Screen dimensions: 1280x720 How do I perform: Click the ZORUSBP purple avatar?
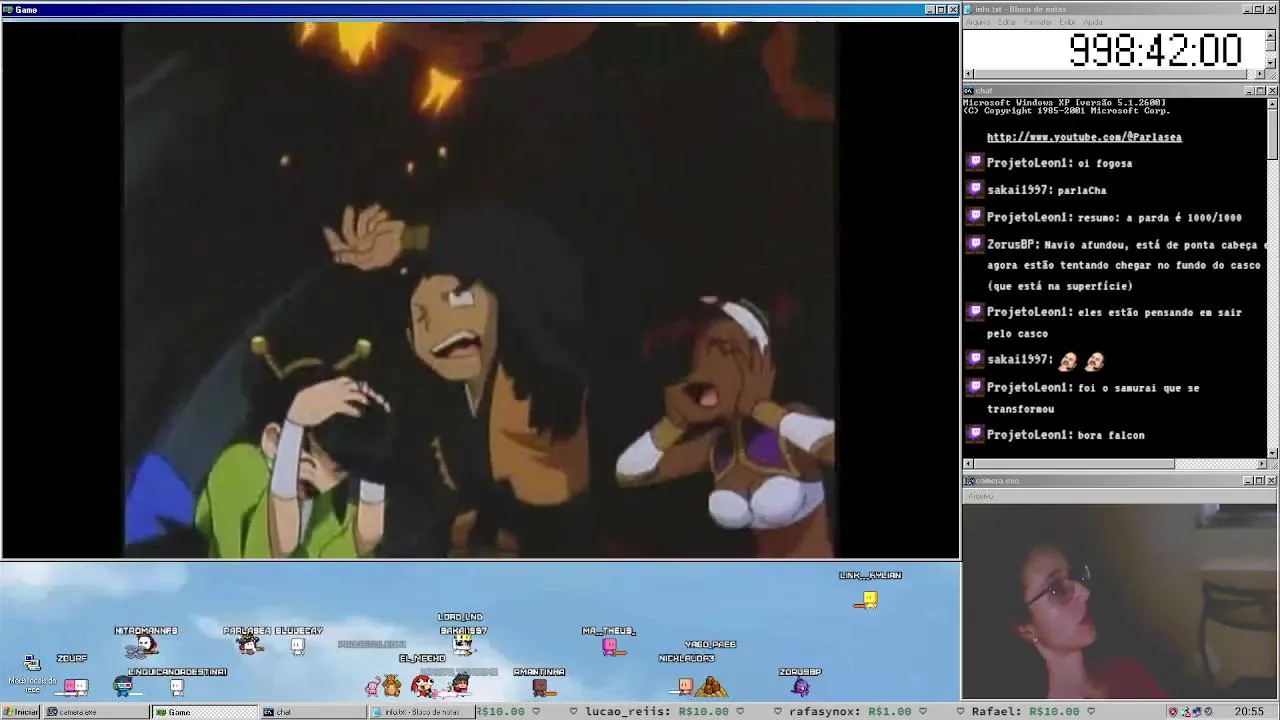click(x=800, y=687)
